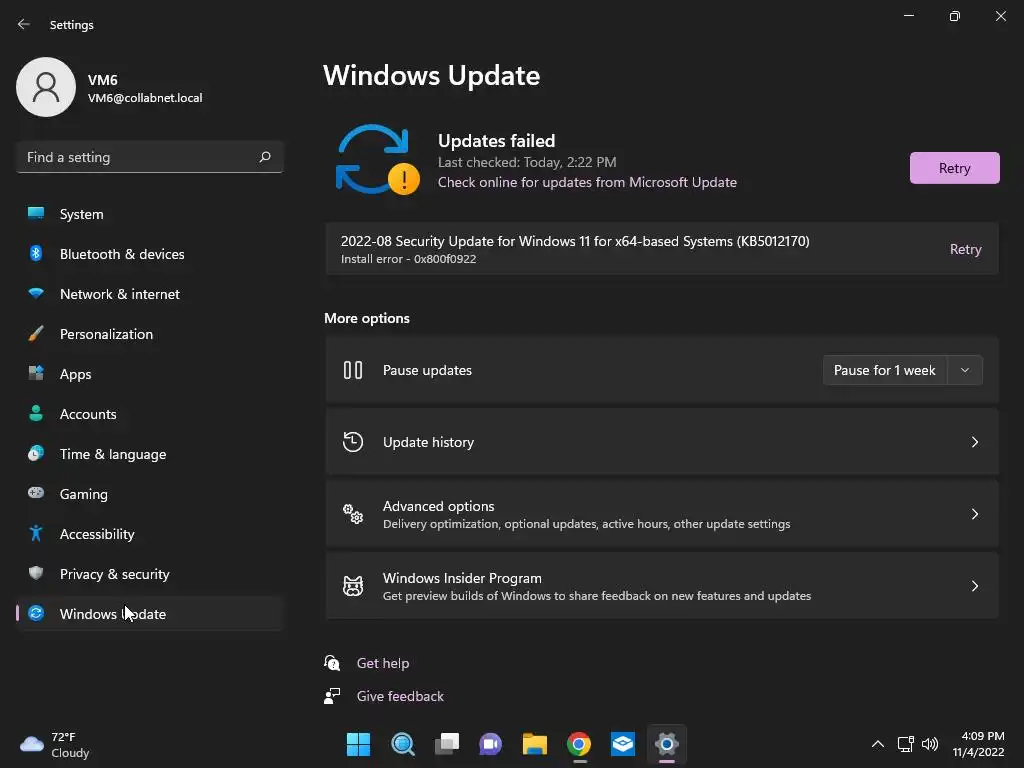Go to Accounts settings
The image size is (1024, 768).
[x=150, y=414]
